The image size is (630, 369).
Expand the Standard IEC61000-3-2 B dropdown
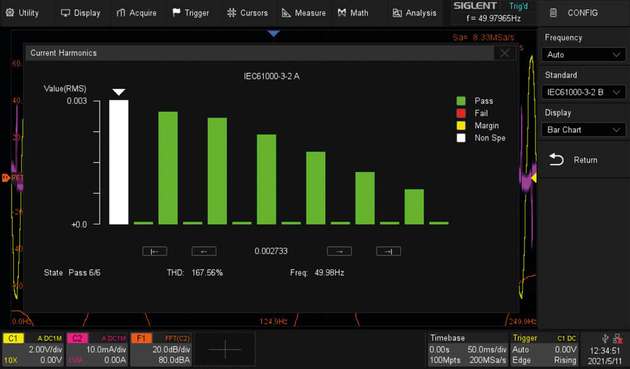click(583, 92)
